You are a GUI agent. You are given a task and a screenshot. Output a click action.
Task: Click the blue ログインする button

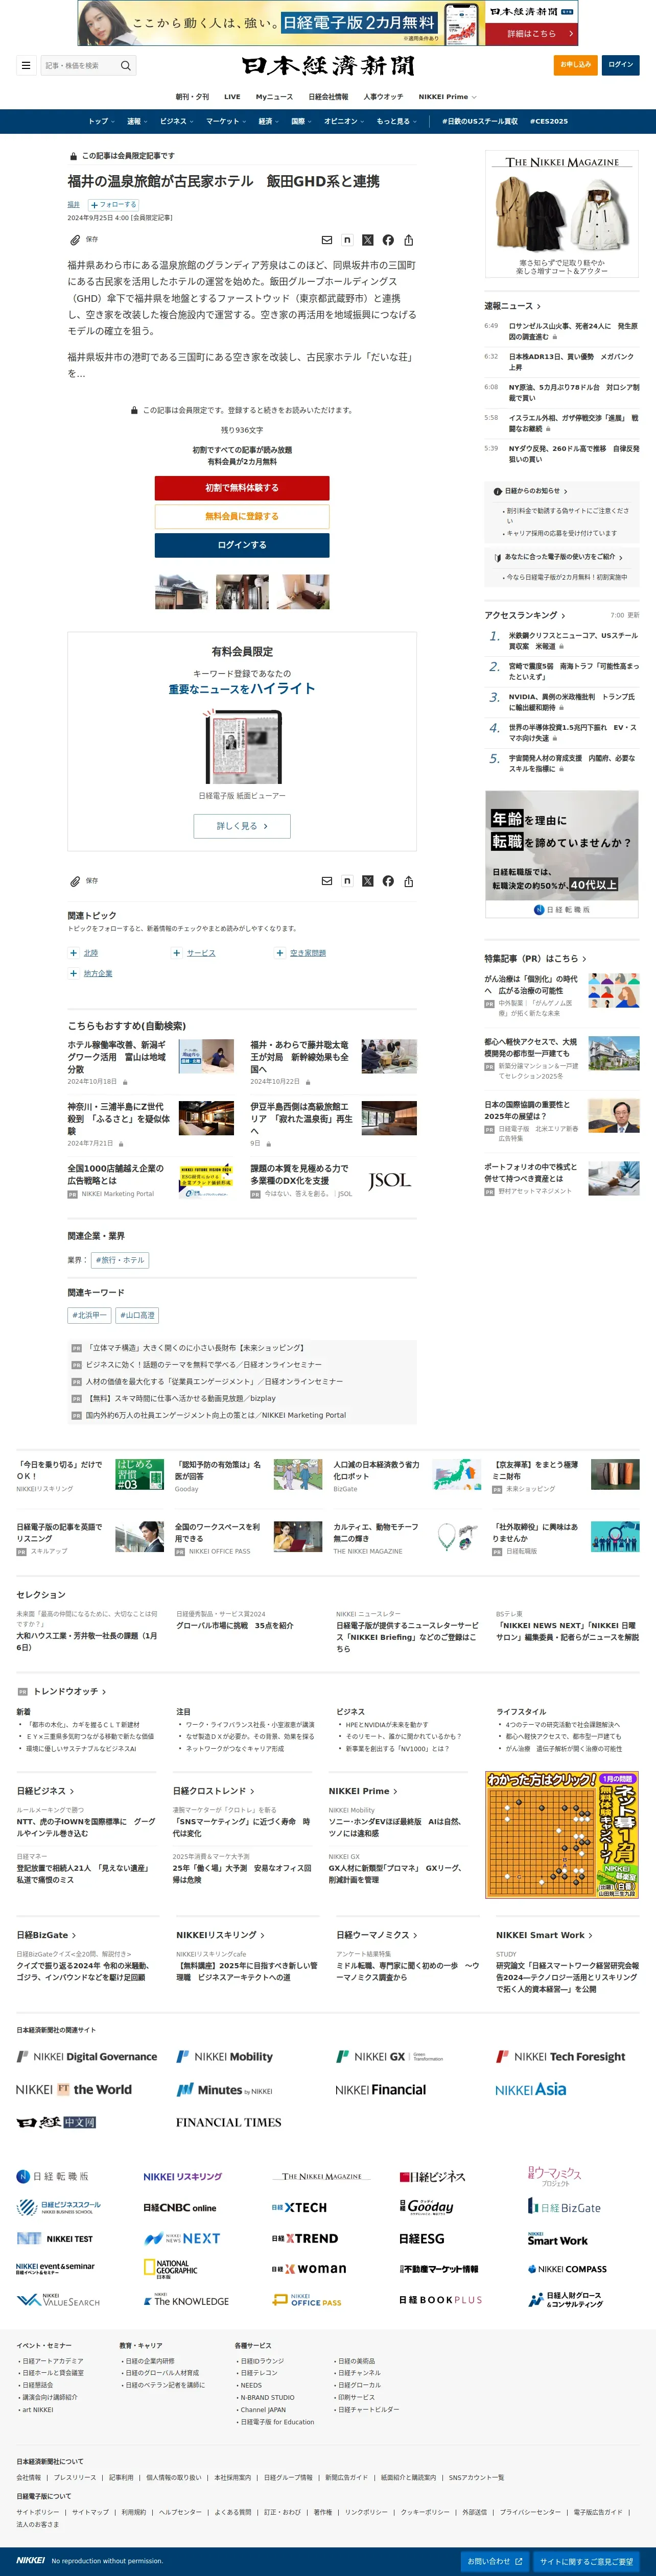tap(242, 545)
